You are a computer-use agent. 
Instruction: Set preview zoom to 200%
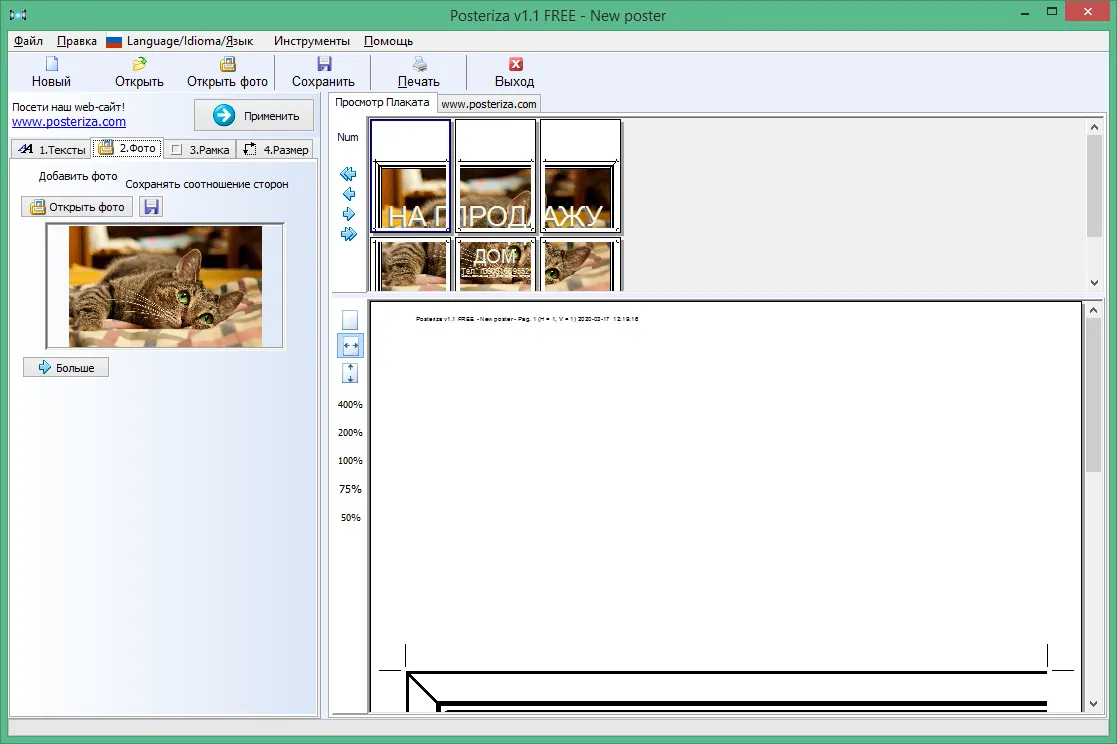(x=350, y=433)
